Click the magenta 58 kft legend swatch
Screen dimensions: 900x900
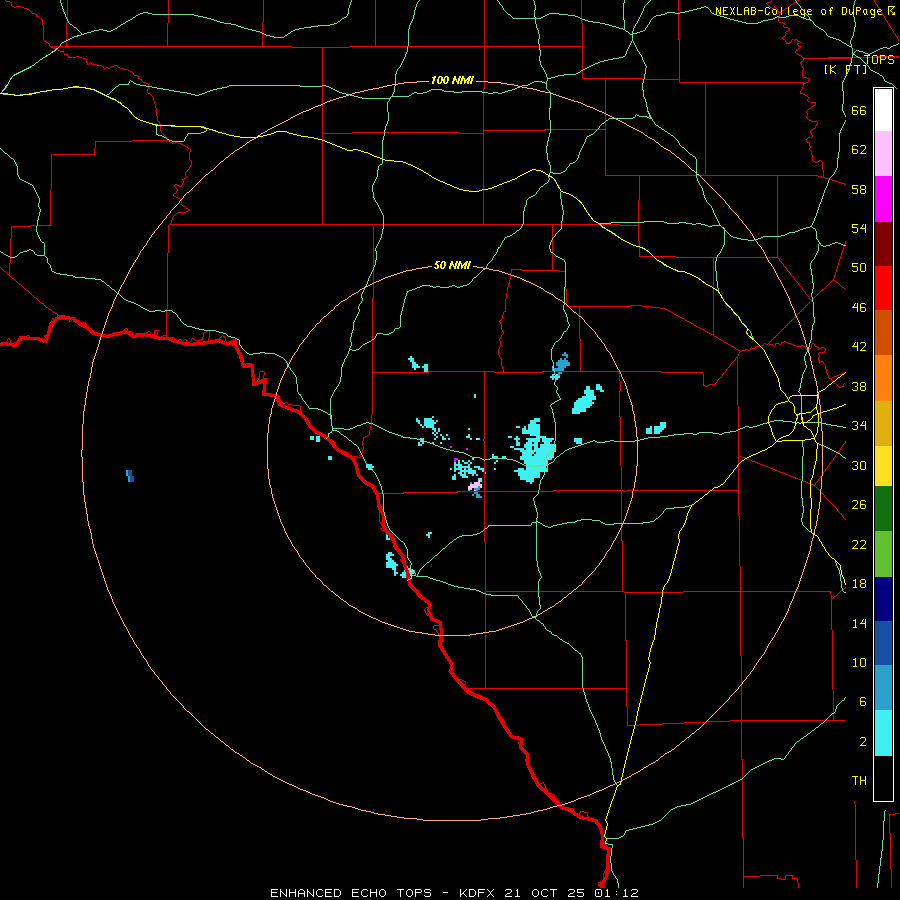point(883,199)
